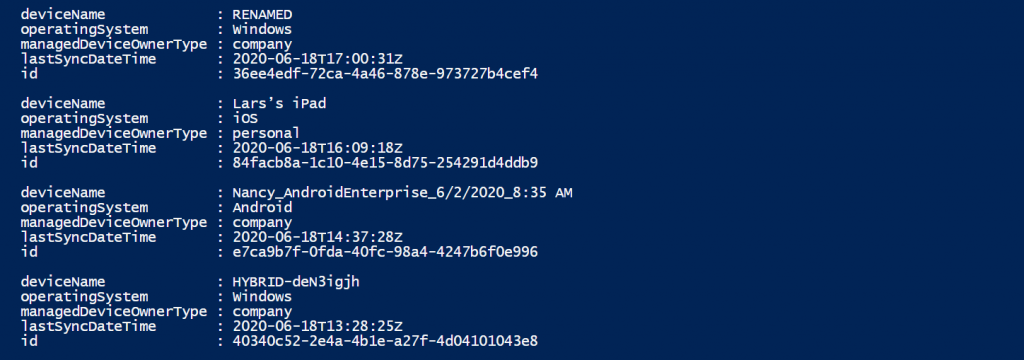Select the timestamp 2020-06-18T16:09:18Z

tap(317, 148)
